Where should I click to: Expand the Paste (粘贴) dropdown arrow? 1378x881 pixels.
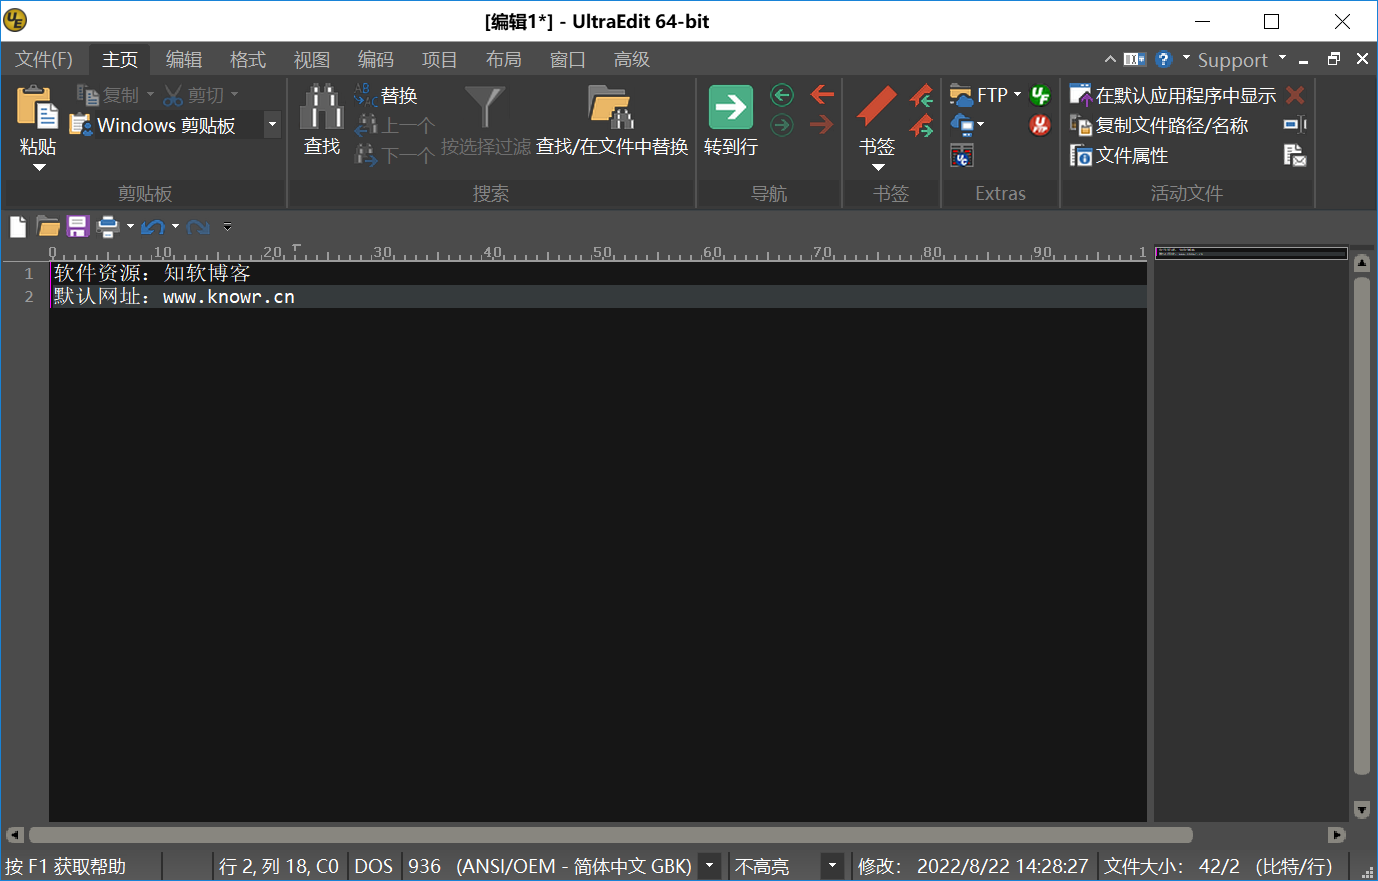(39, 168)
